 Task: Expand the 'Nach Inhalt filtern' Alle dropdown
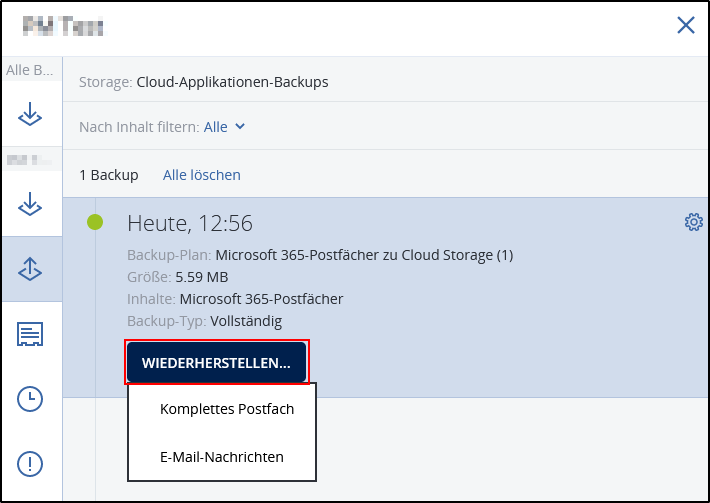coord(225,127)
